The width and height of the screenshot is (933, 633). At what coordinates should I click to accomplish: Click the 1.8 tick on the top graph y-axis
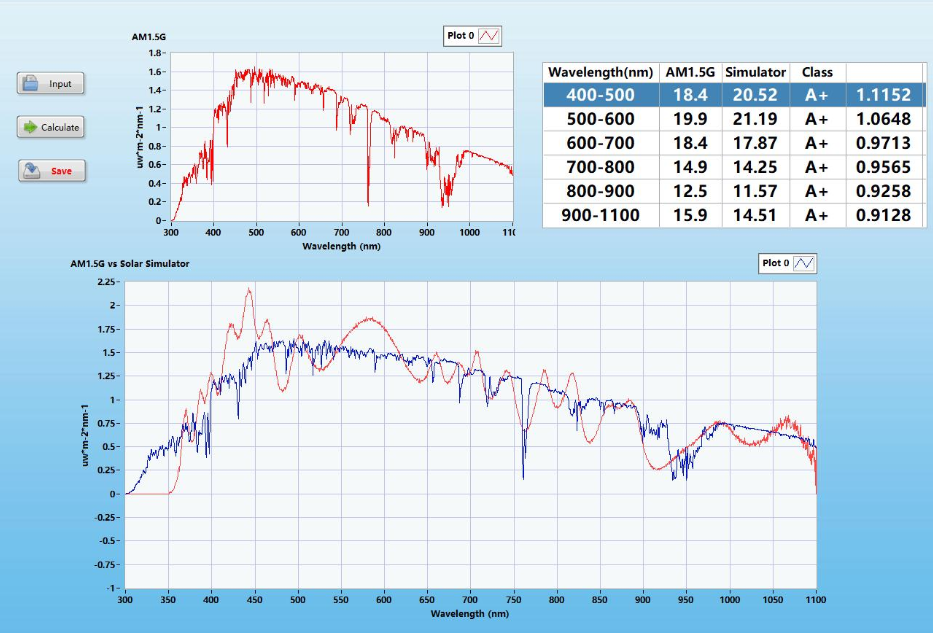[x=155, y=53]
